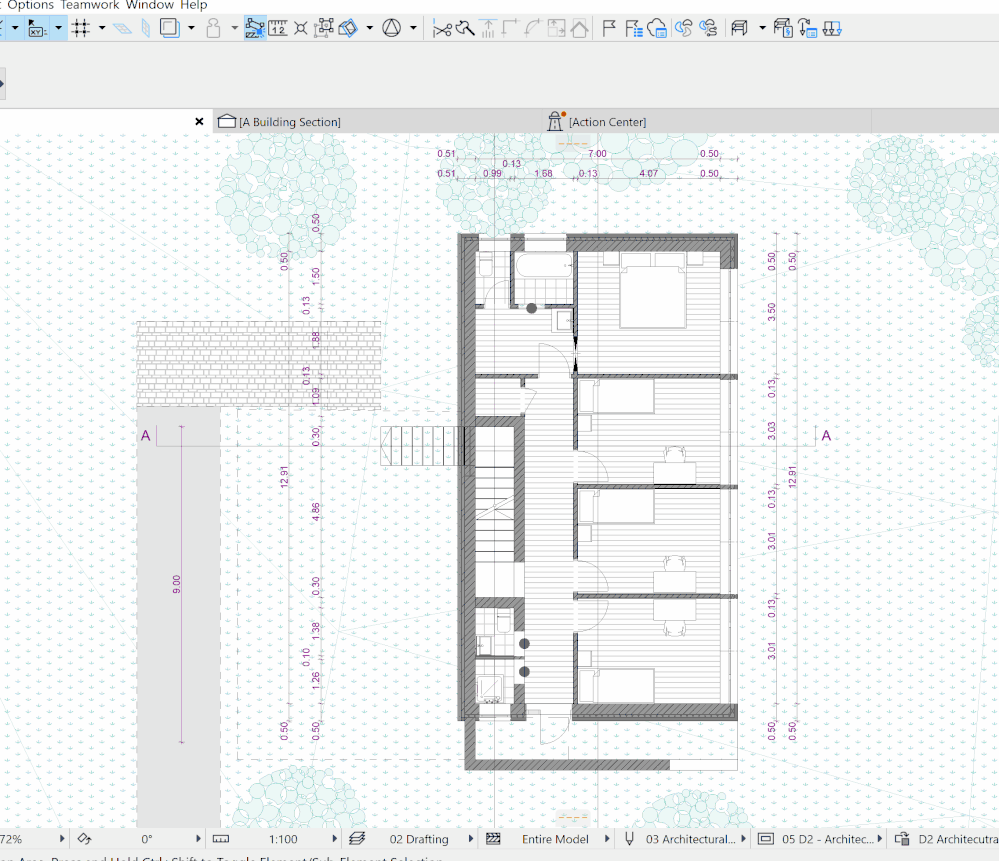Click the Intersect corner icon
The height and width of the screenshot is (861, 999).
coord(510,29)
